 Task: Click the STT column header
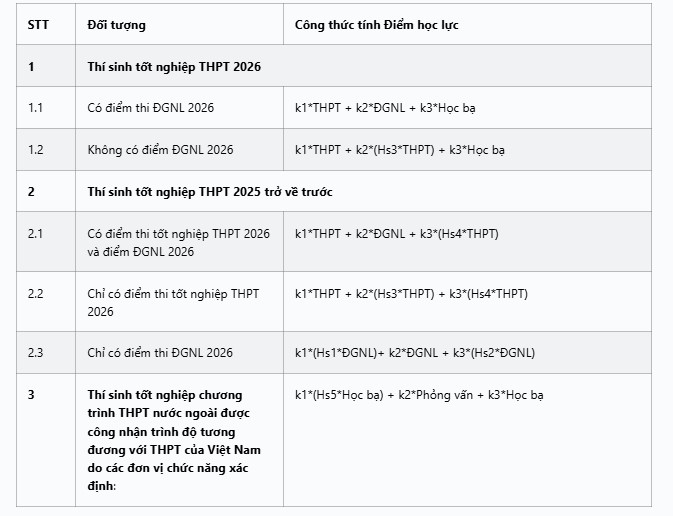click(x=38, y=25)
